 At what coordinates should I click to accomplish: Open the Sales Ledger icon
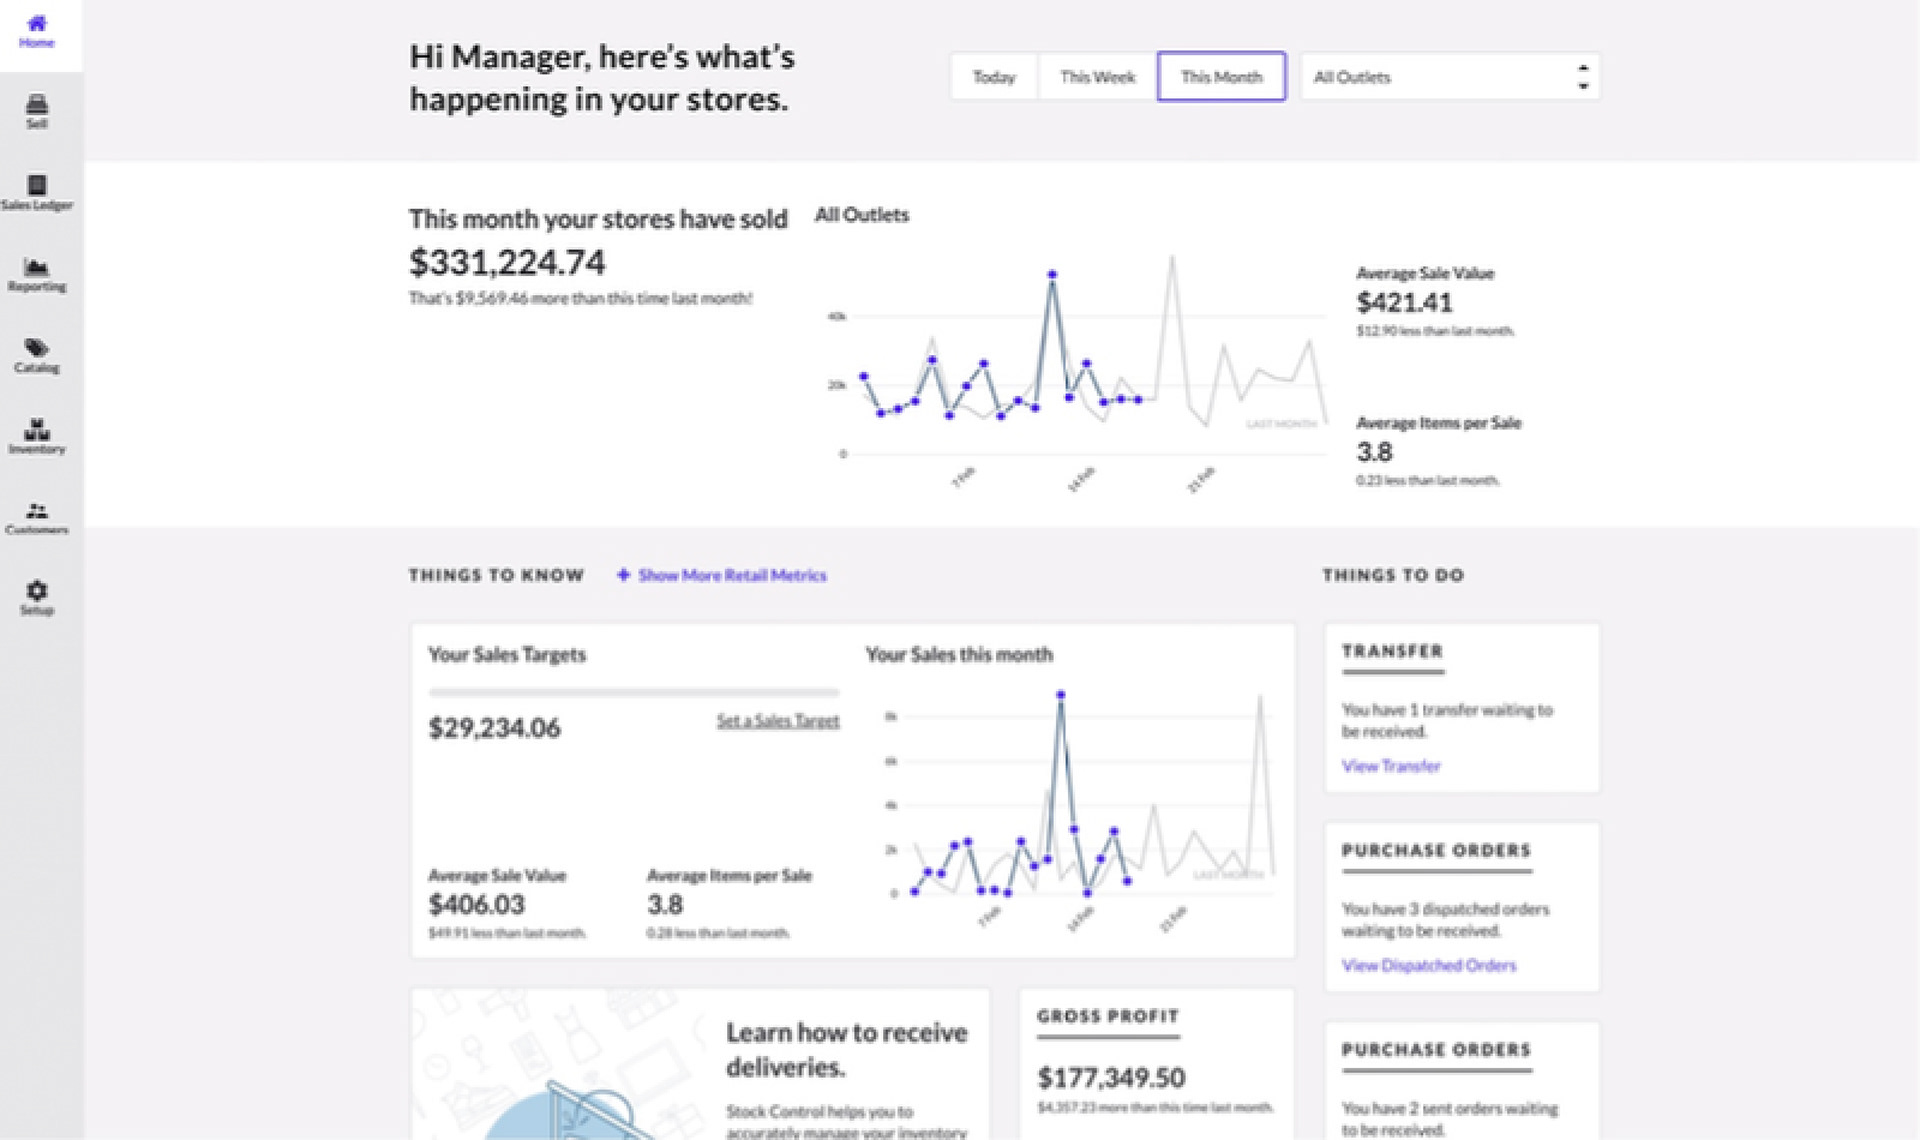click(37, 185)
